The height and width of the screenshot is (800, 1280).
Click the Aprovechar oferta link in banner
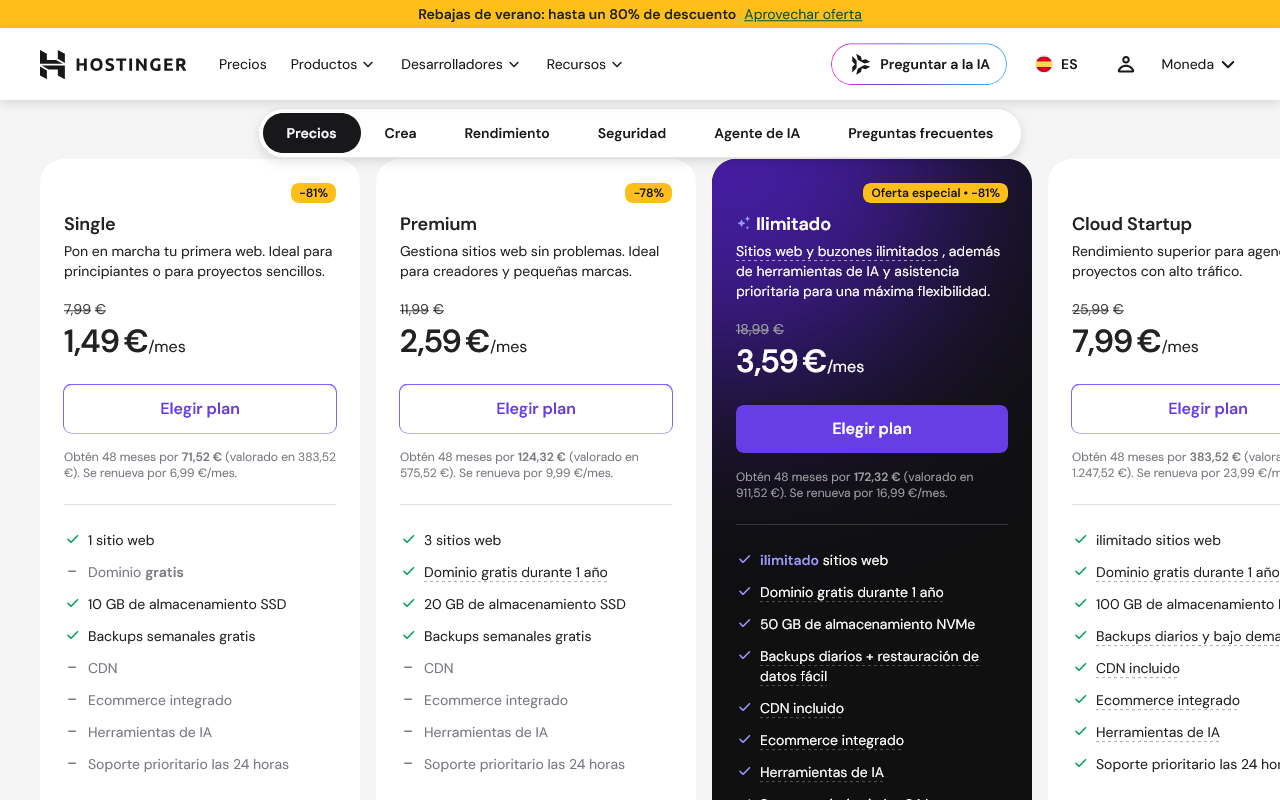coord(803,14)
